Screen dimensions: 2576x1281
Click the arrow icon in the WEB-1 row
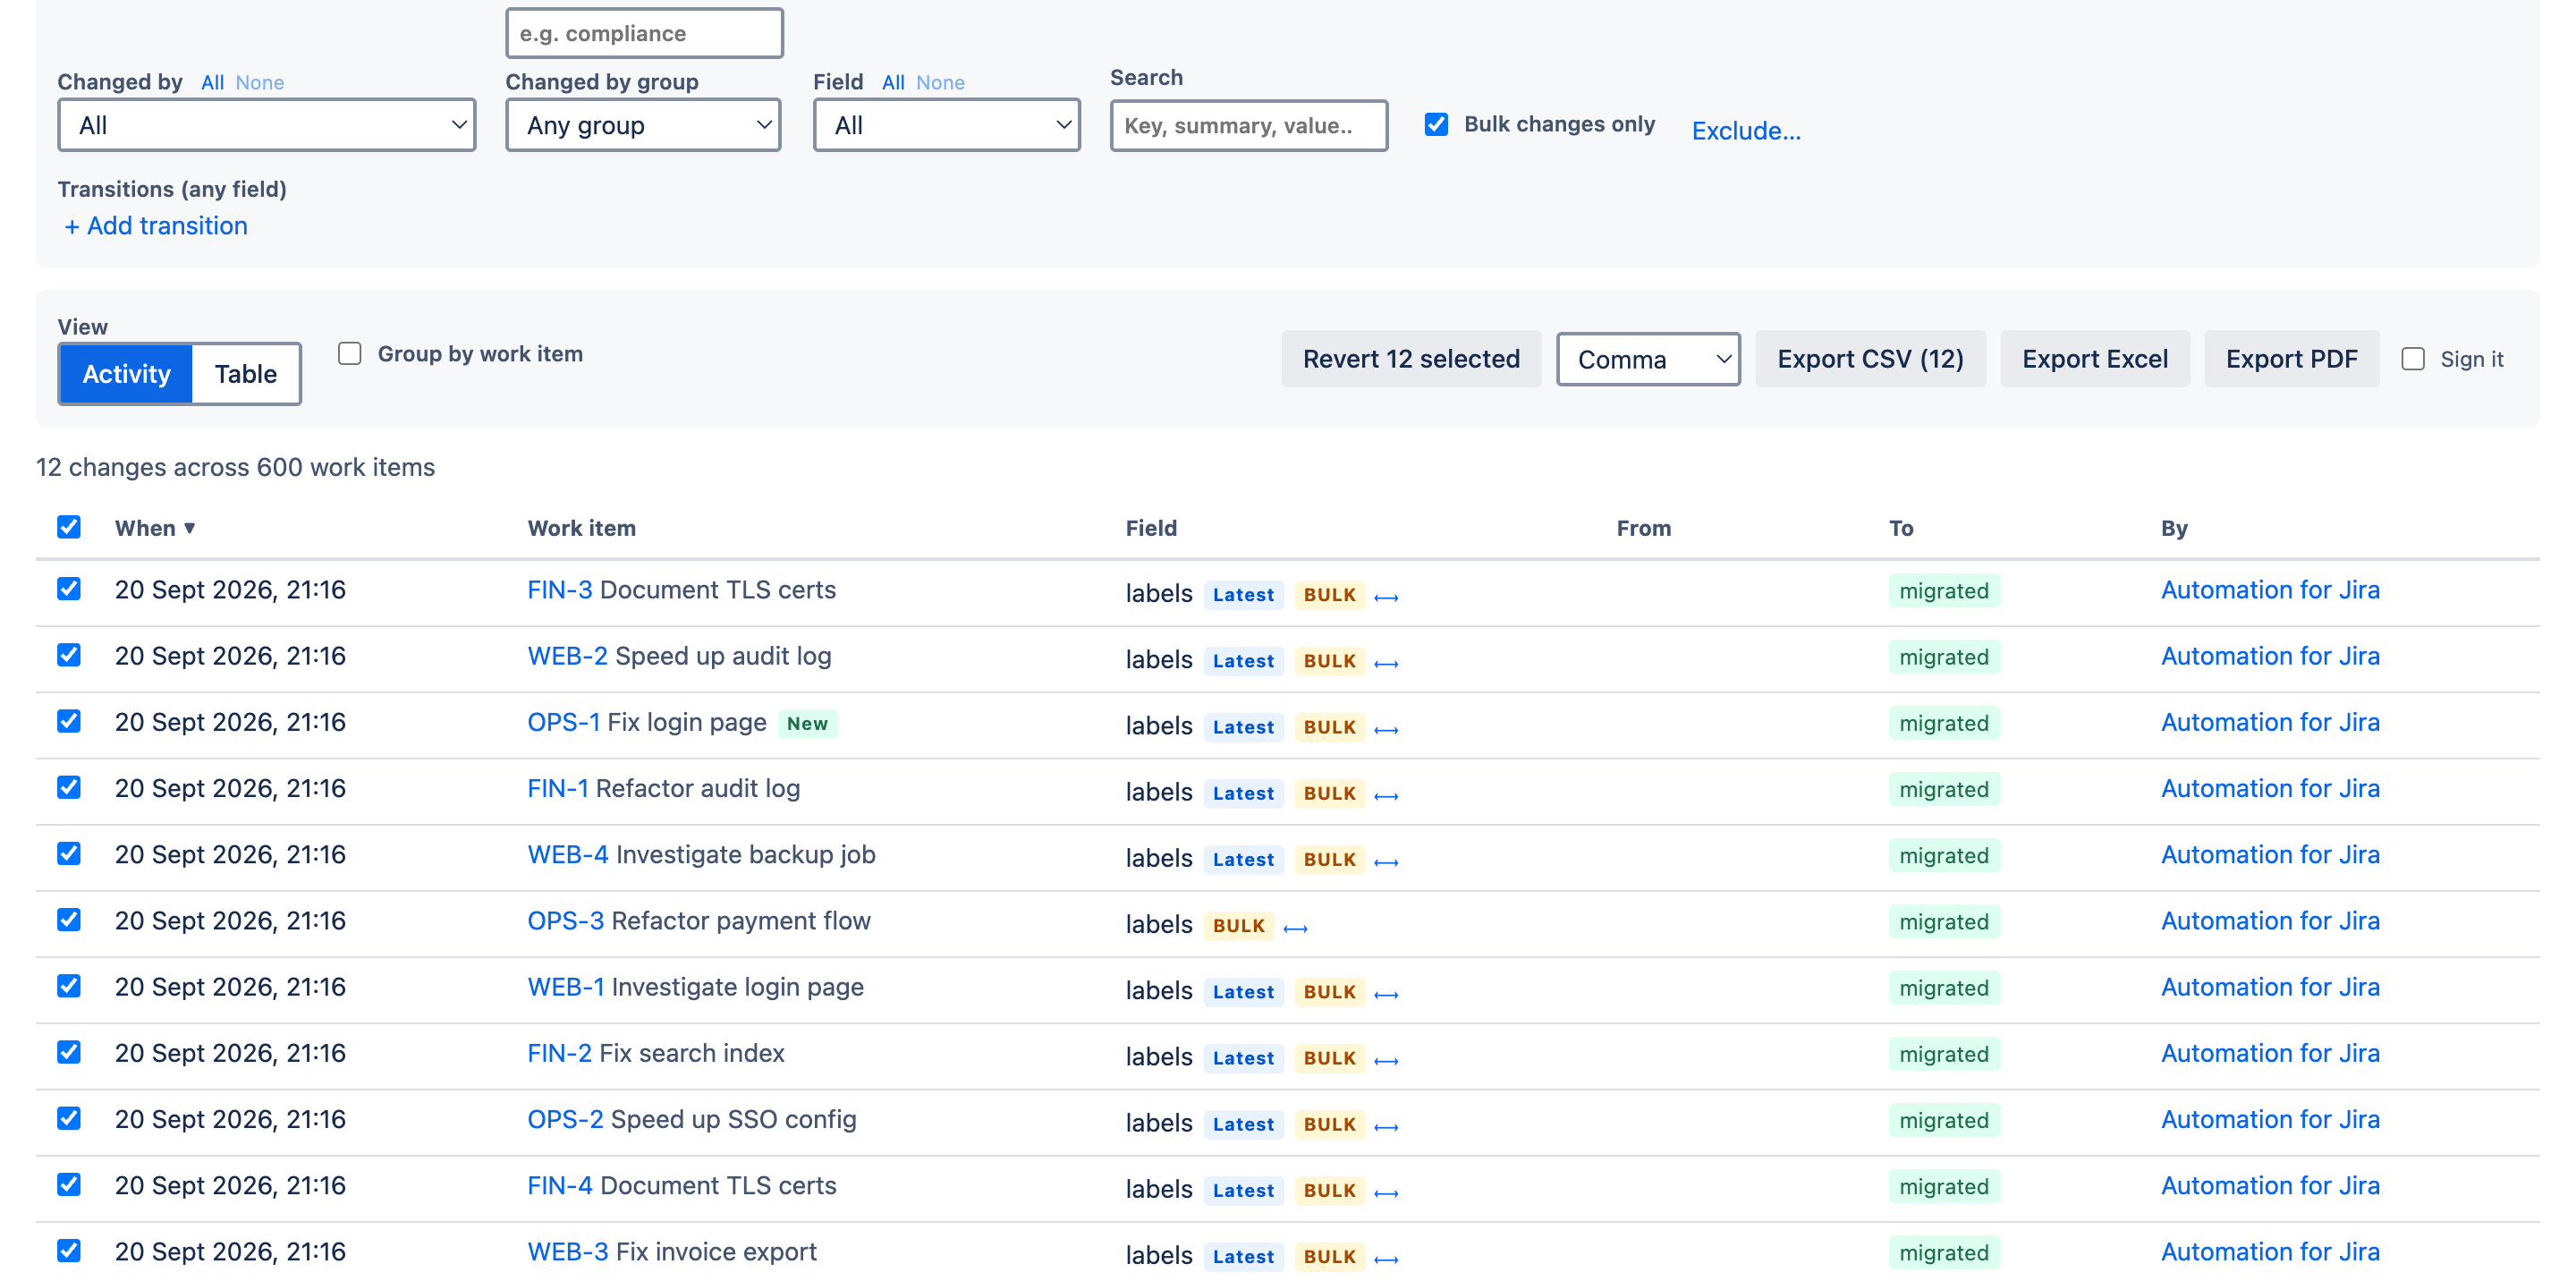pos(1386,994)
